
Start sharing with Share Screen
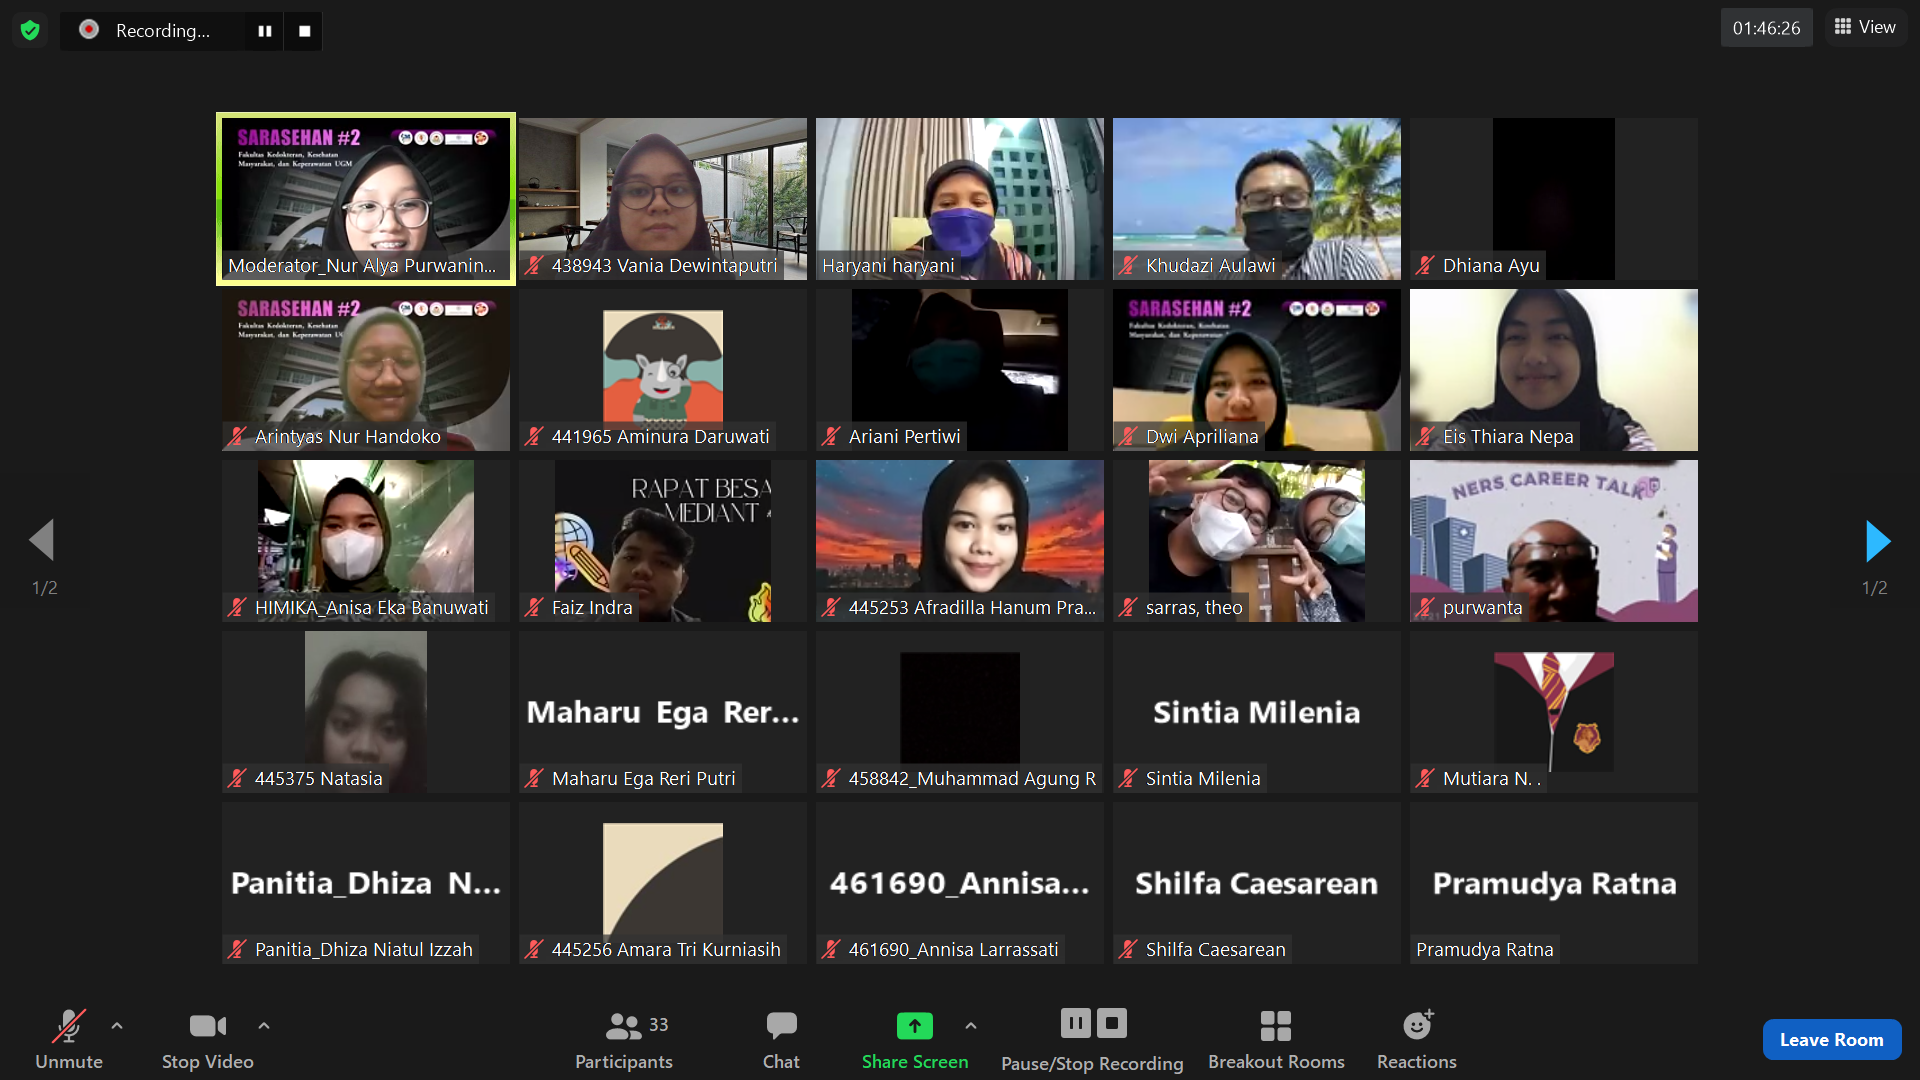(x=914, y=1038)
